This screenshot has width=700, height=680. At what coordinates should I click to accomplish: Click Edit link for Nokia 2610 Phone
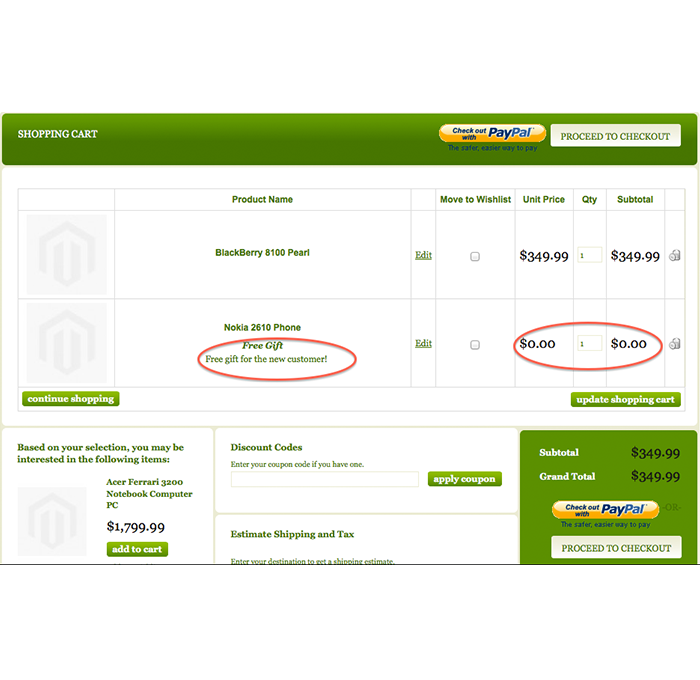point(423,343)
